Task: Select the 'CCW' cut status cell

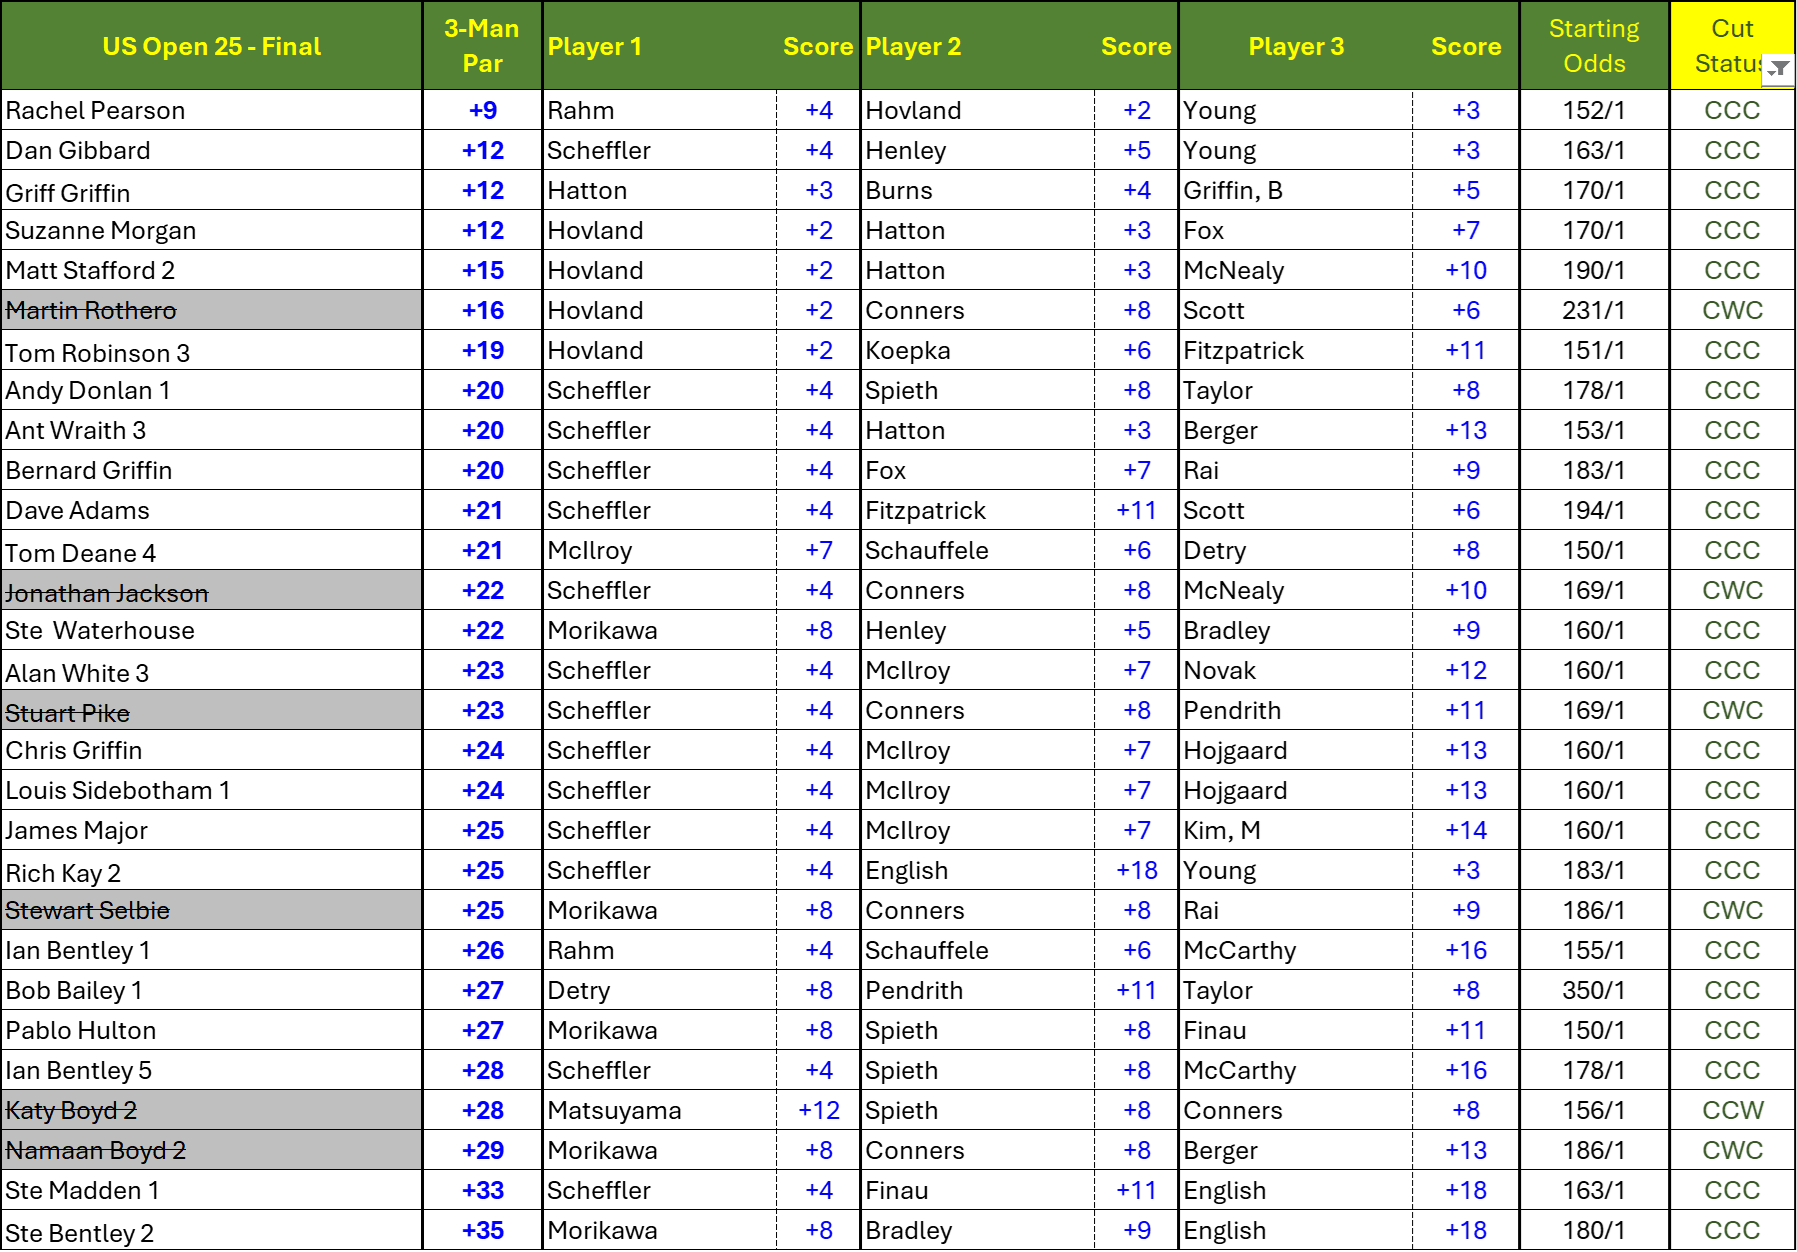Action: tap(1732, 1110)
